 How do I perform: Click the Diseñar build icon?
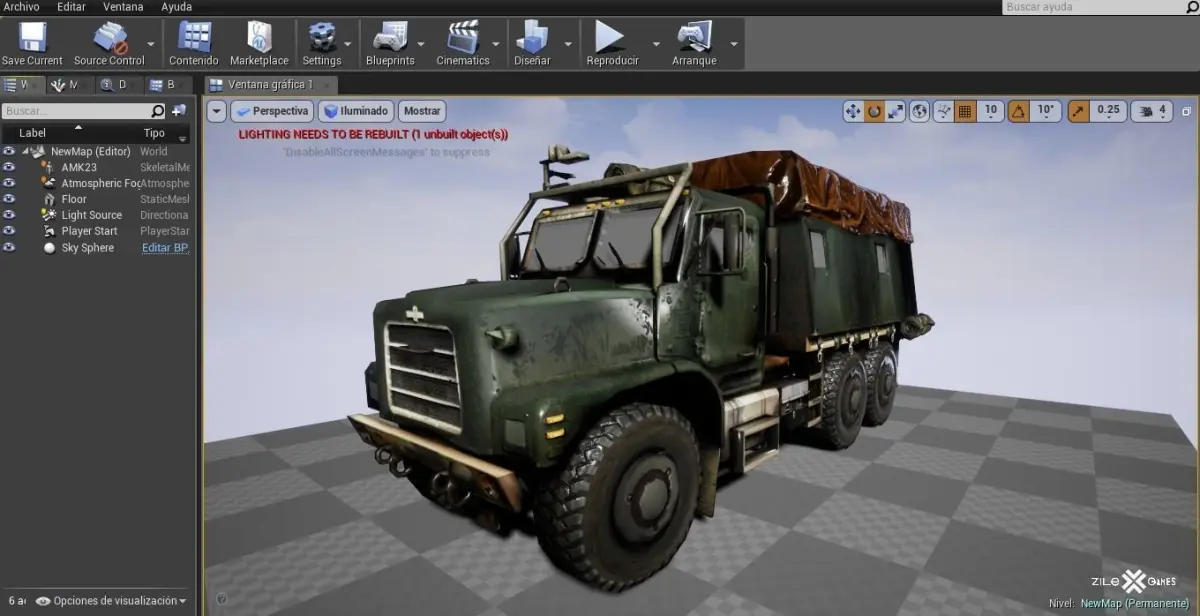tap(532, 37)
